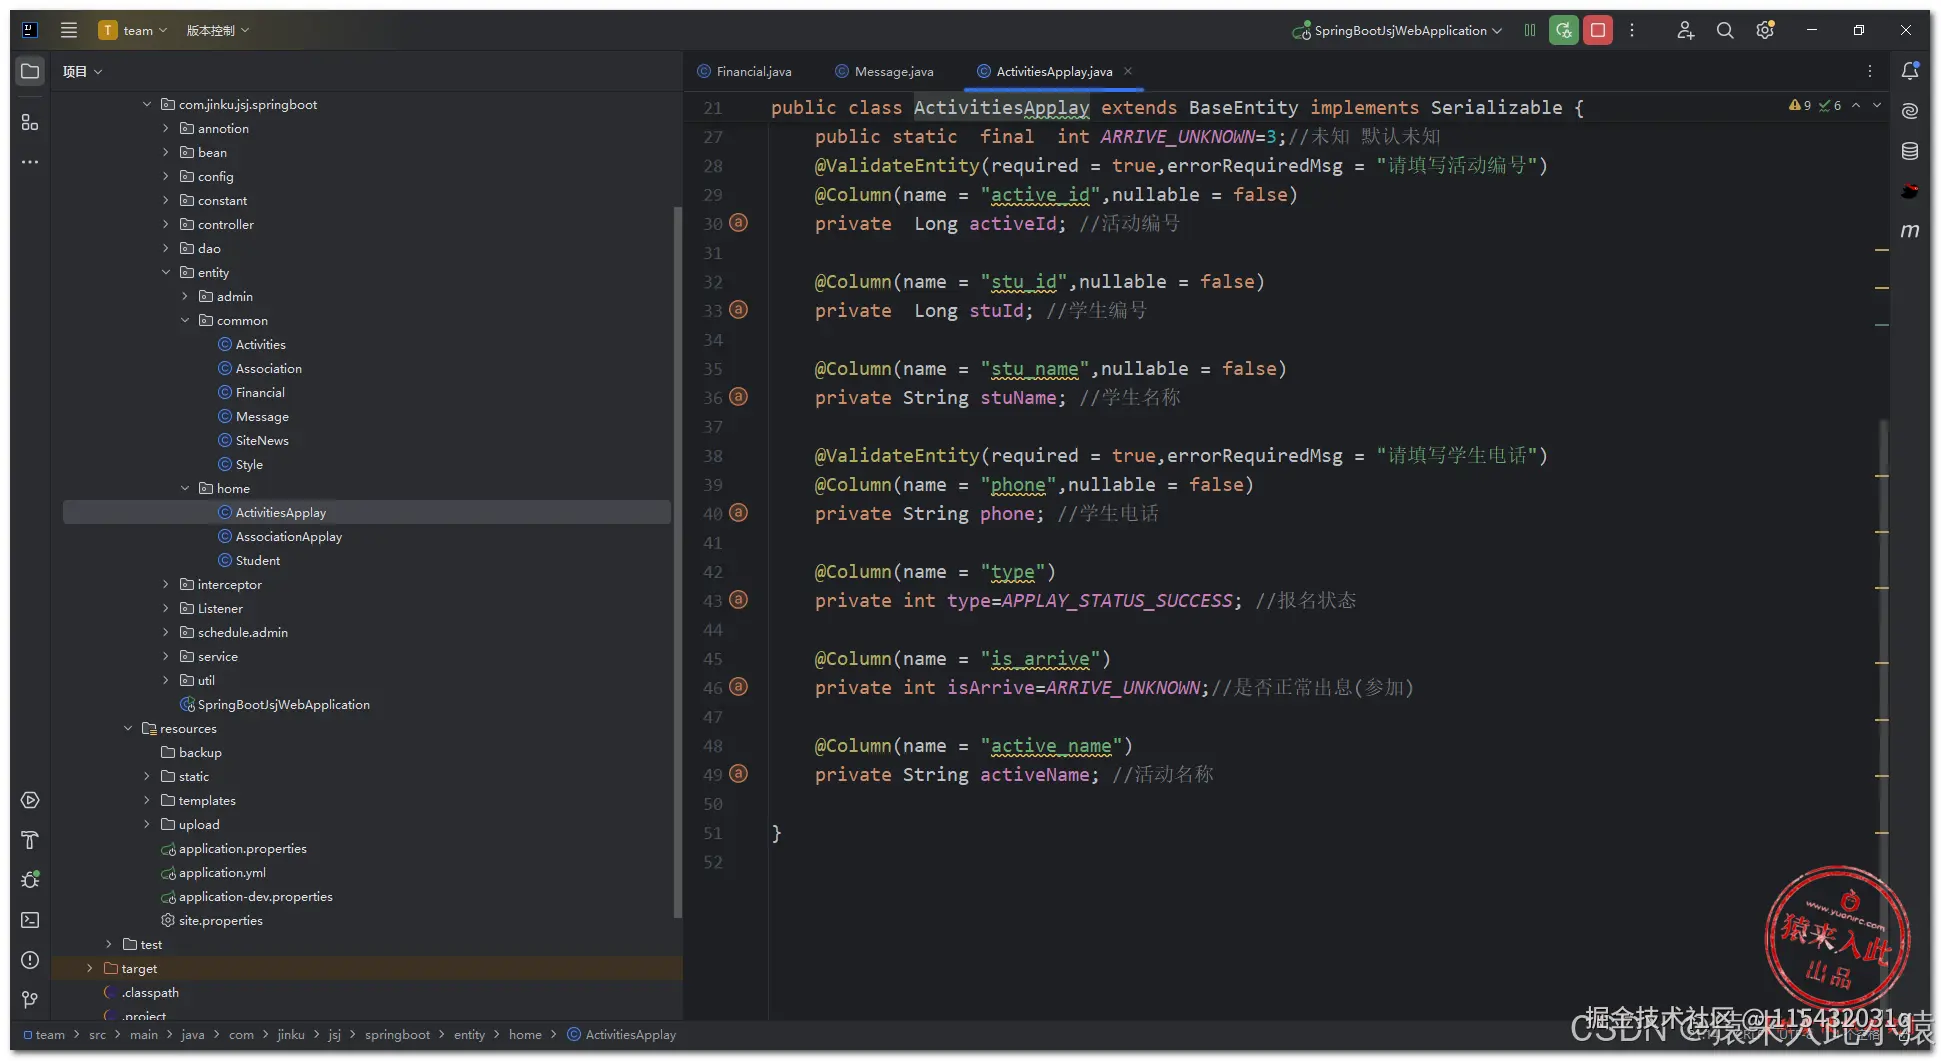Collapse the home package

click(x=185, y=488)
